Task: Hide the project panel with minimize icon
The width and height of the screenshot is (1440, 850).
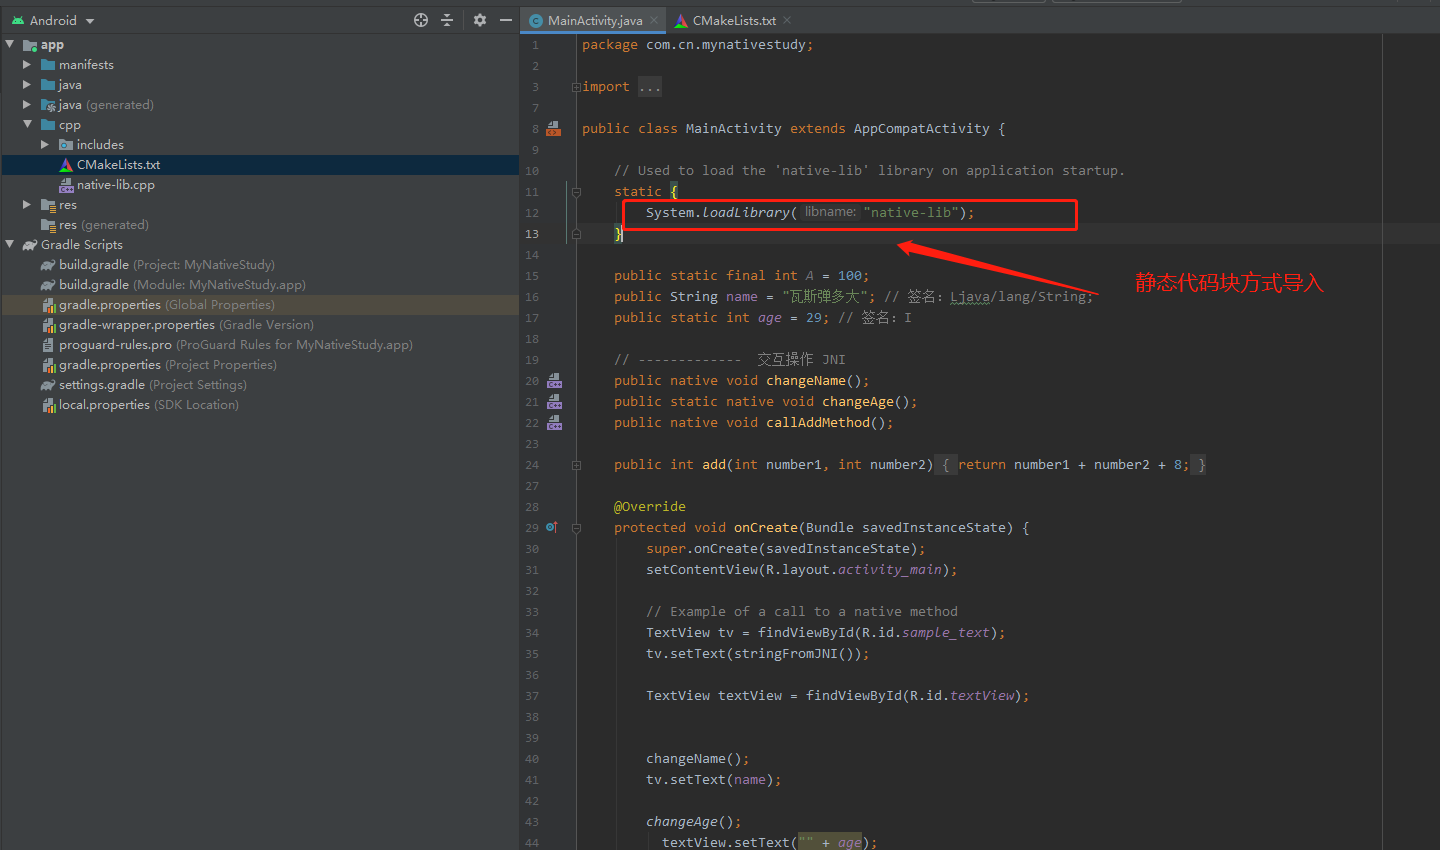Action: tap(506, 20)
